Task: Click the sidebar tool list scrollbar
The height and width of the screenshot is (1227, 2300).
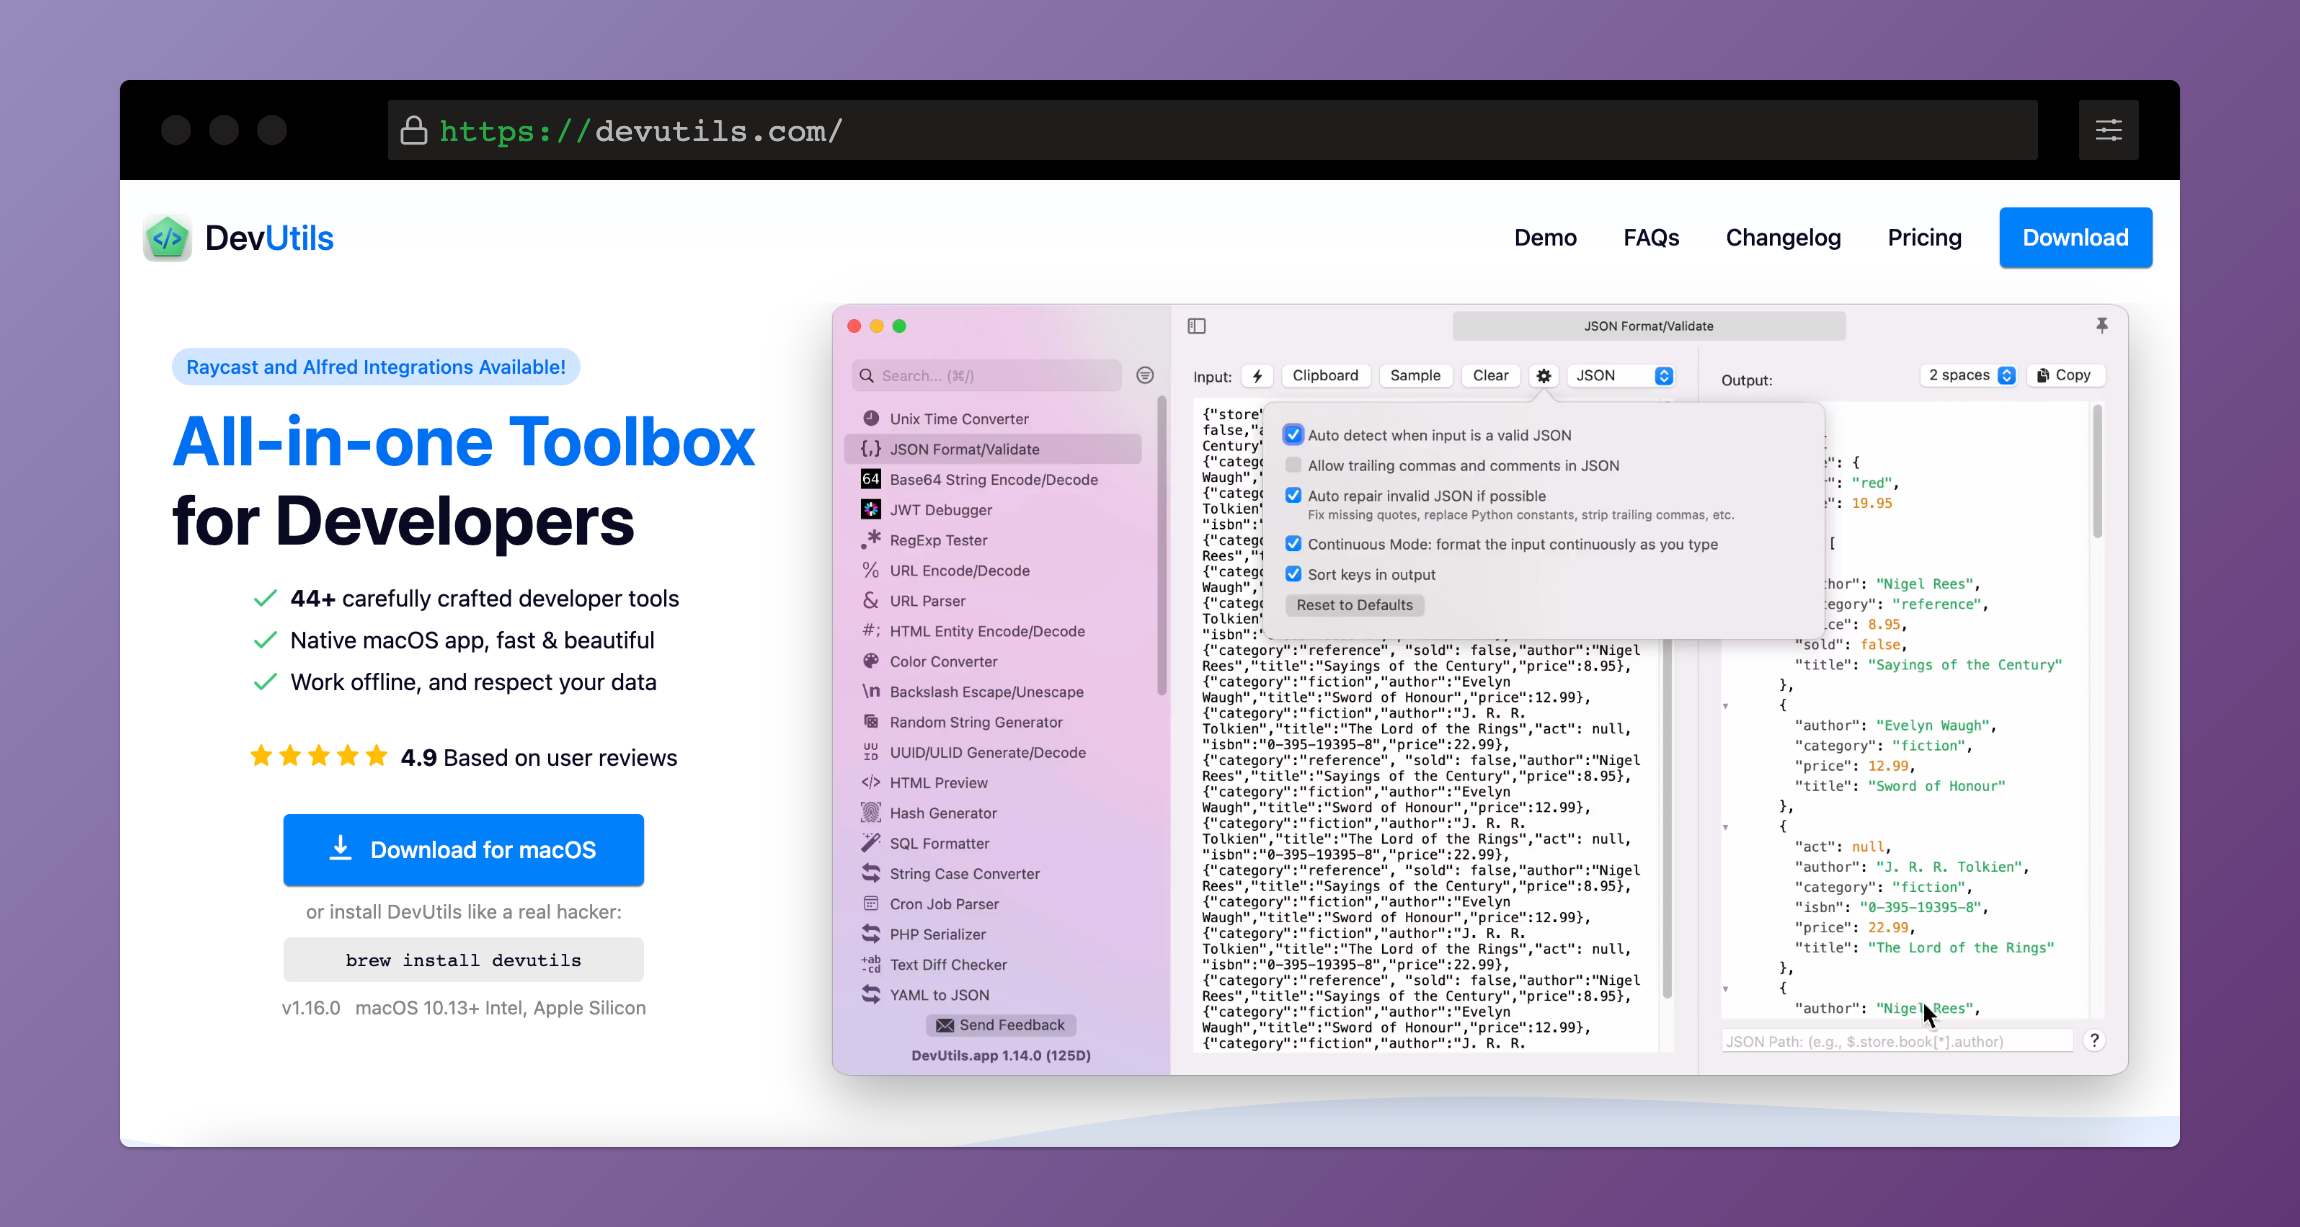Action: point(1161,546)
